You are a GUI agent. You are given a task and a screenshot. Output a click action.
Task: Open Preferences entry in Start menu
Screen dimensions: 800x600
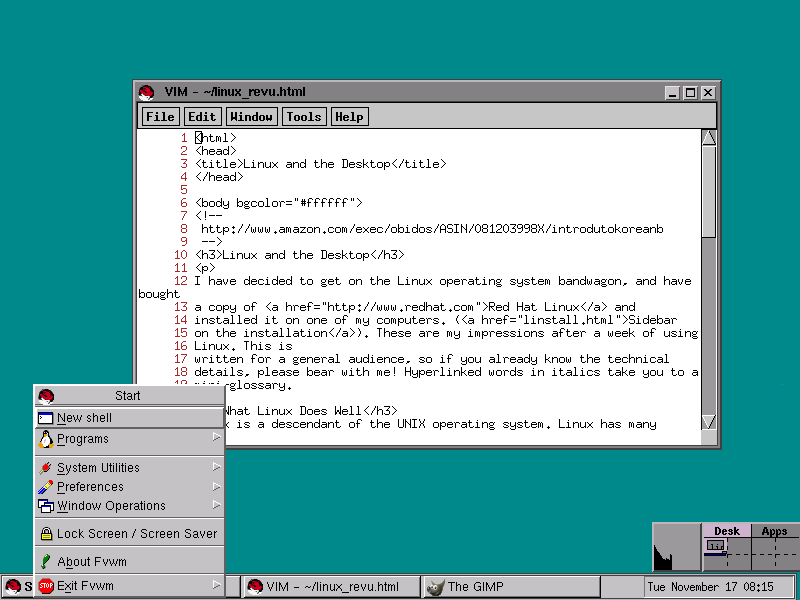click(130, 487)
